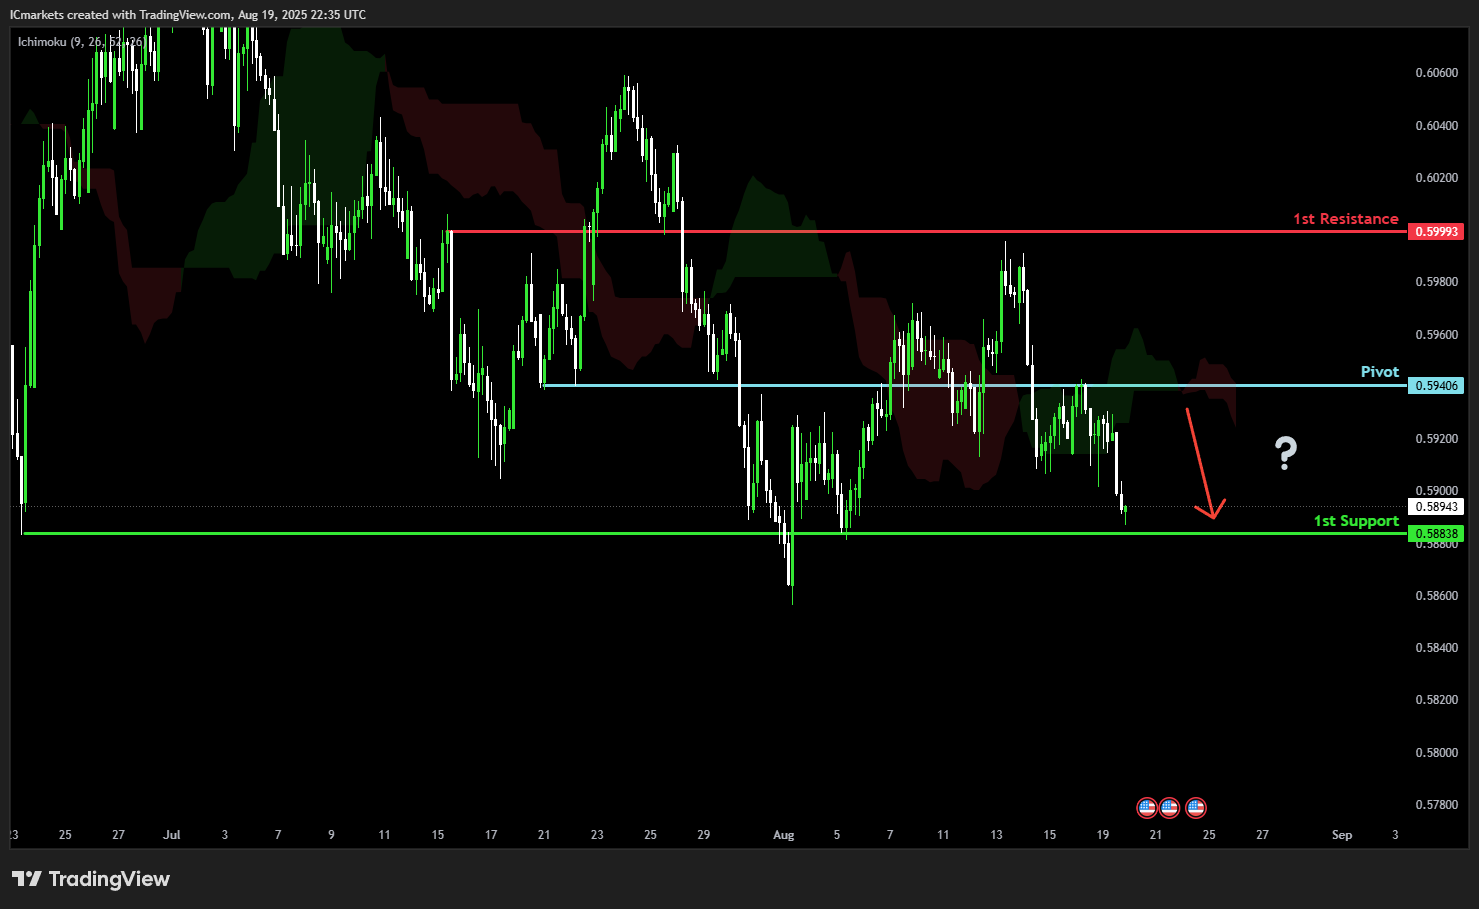
Task: Click the rightmost US flag economic event icon
Action: click(x=1195, y=807)
